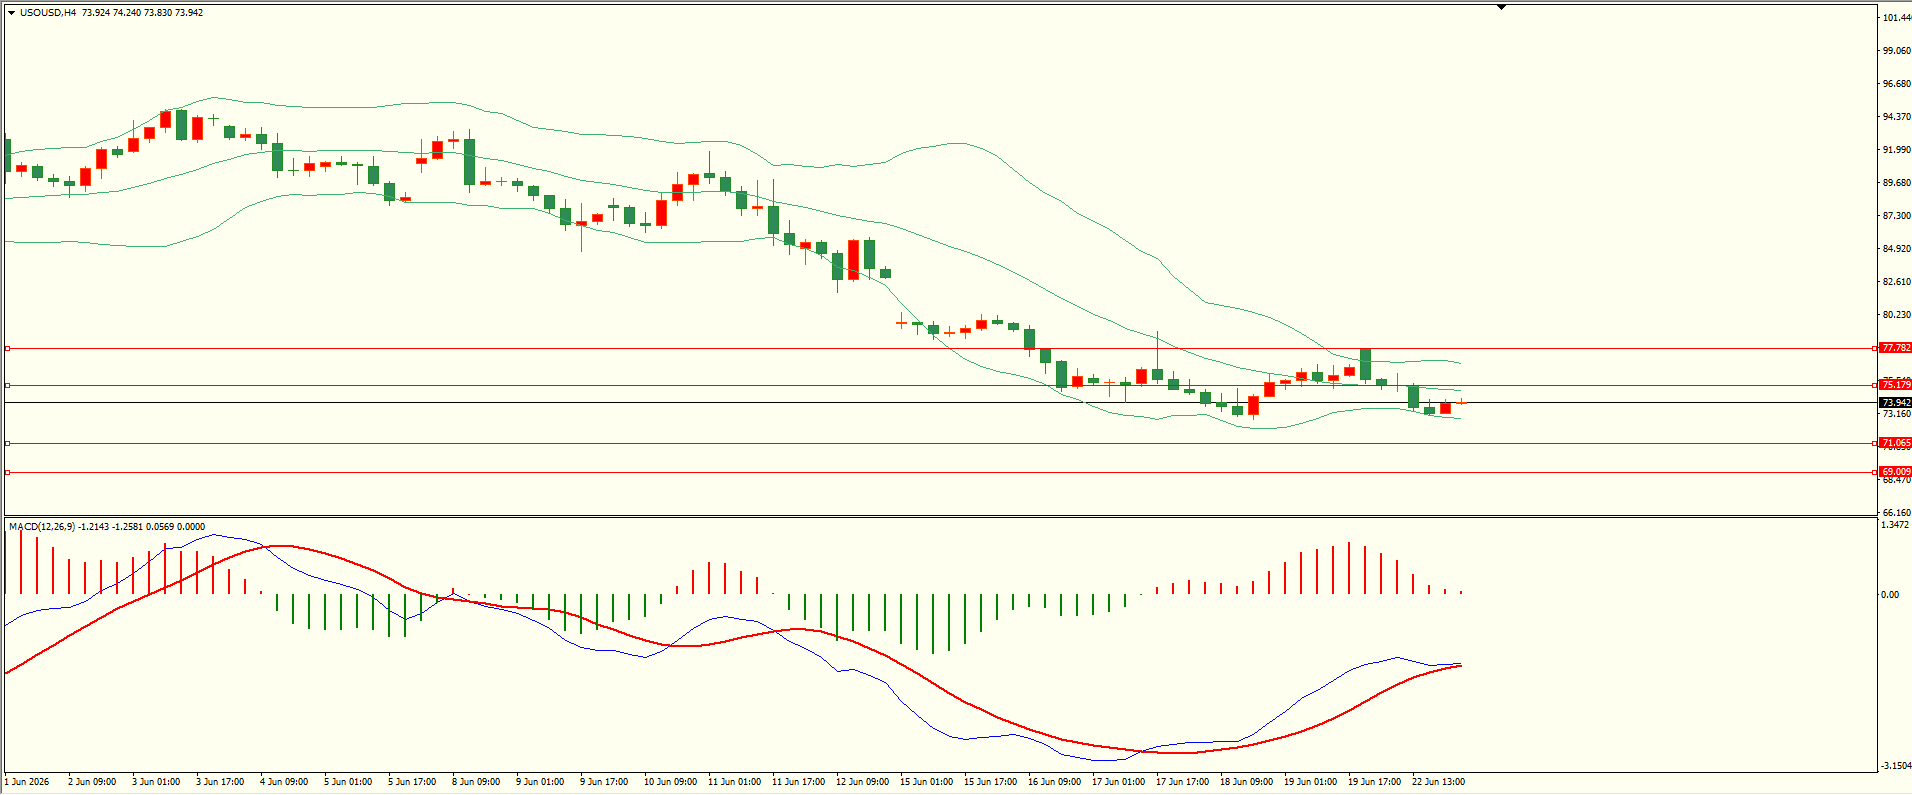Click the 18 Jun 09:00 time label
This screenshot has height=795, width=1912.
point(1246,782)
